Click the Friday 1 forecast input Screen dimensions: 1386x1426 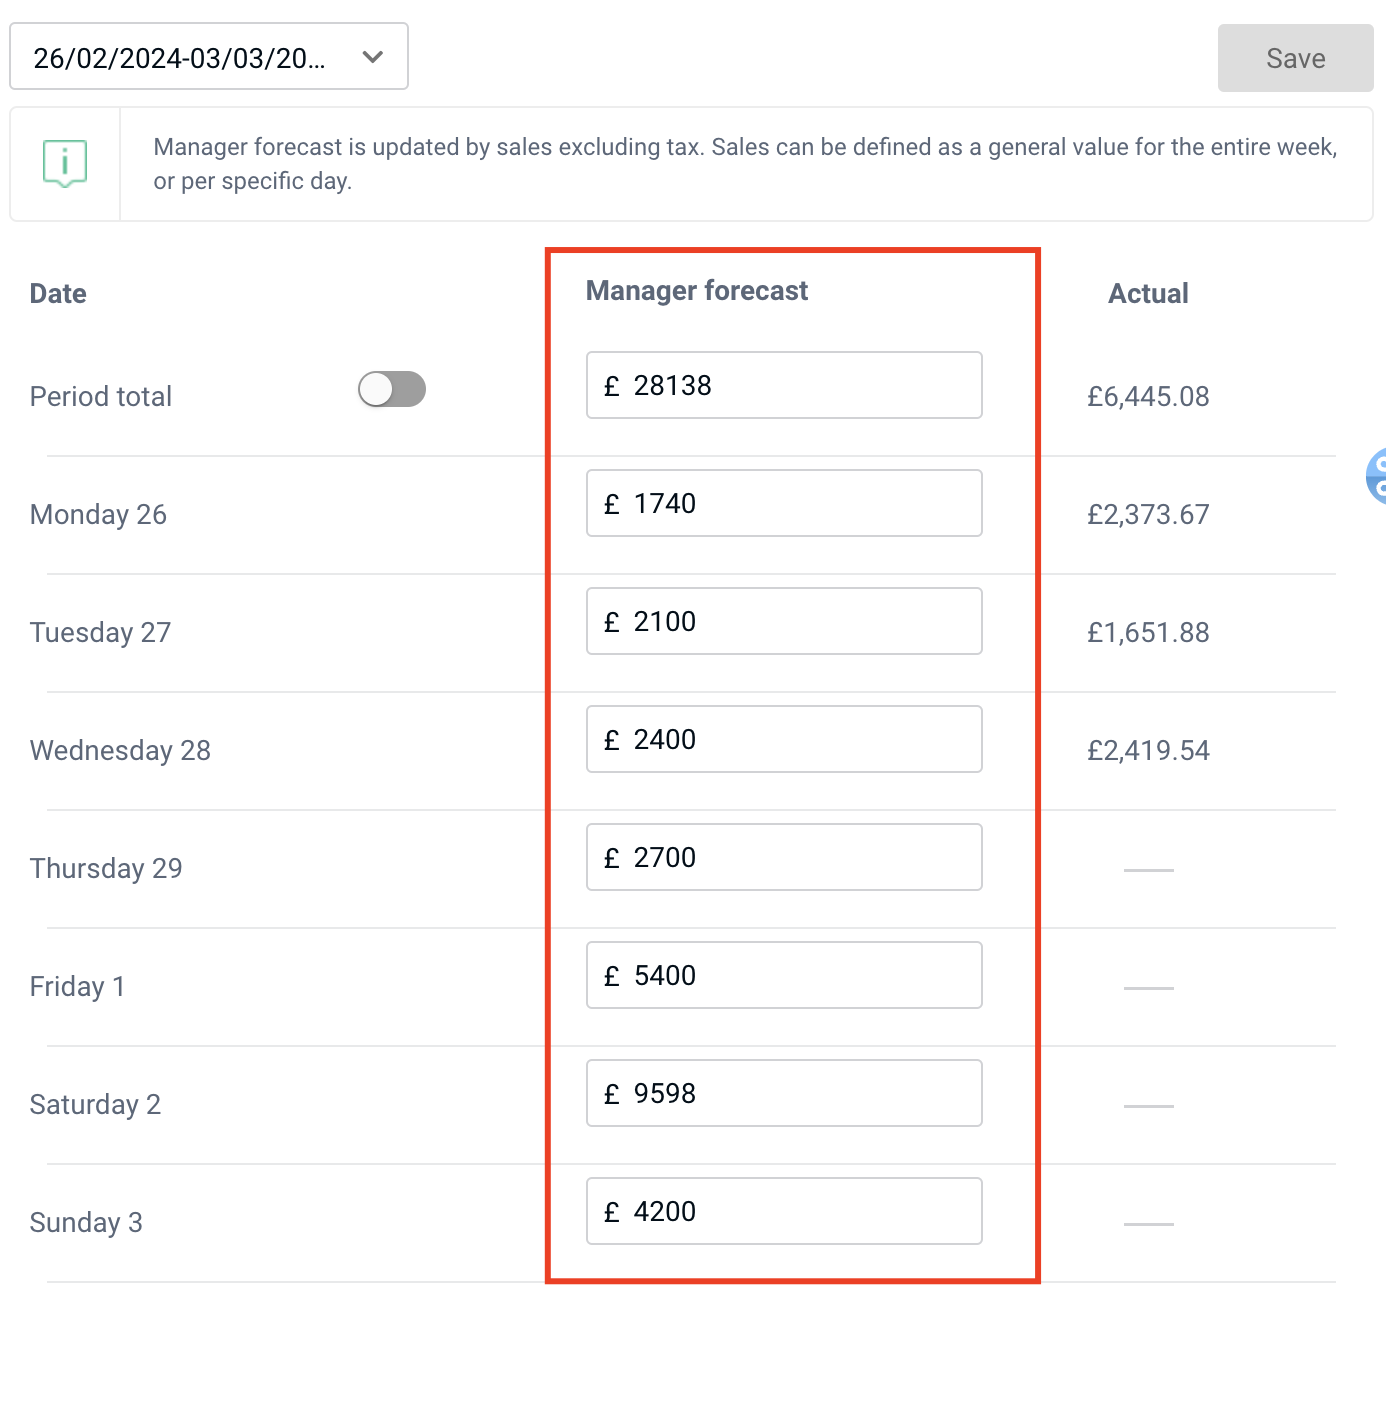(784, 975)
